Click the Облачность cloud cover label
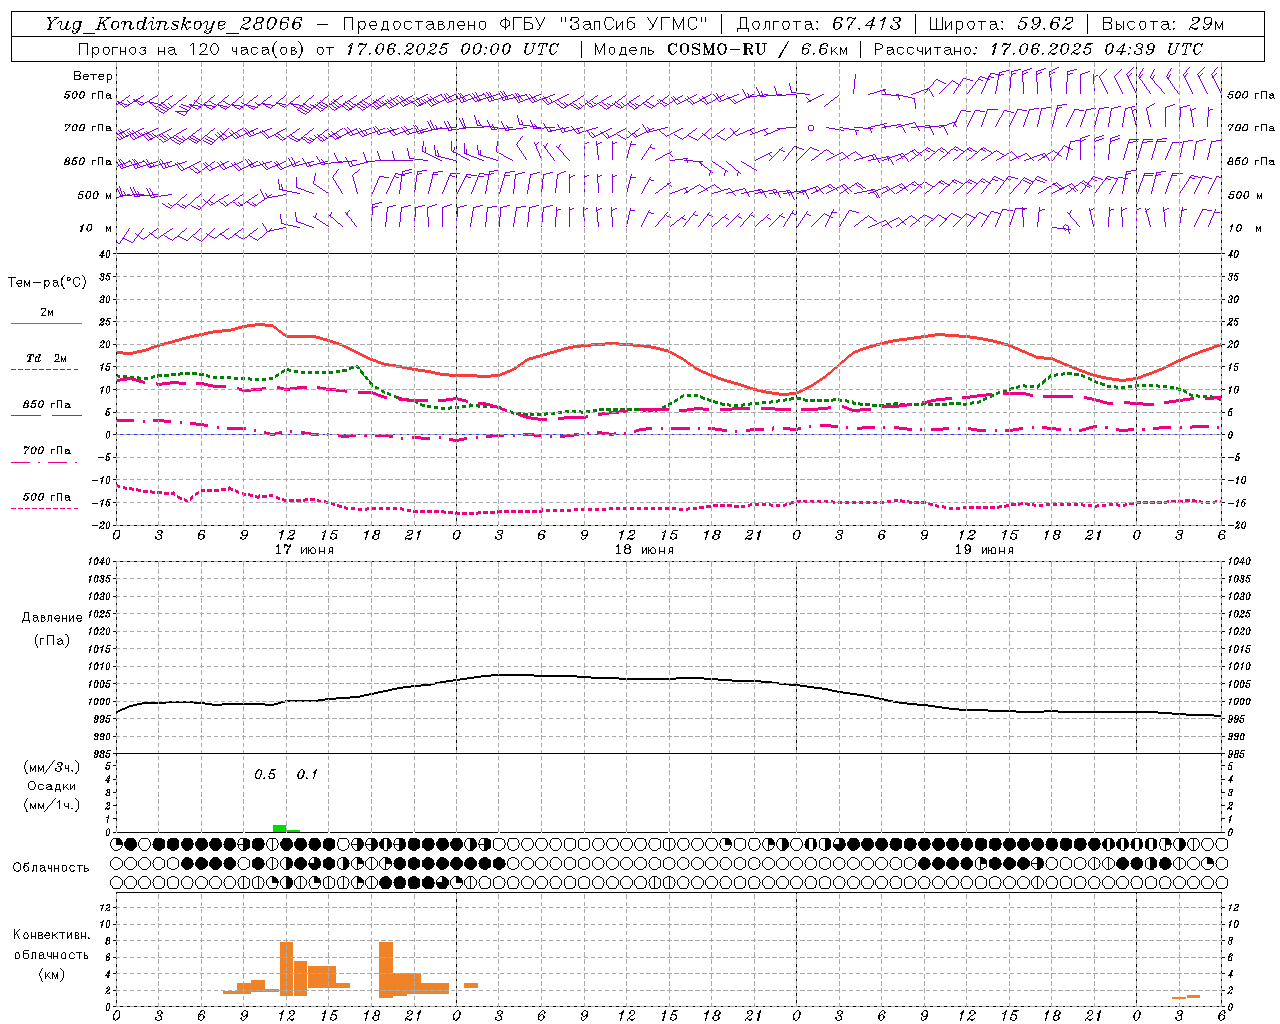This screenshot has height=1024, width=1280. pyautogui.click(x=51, y=868)
